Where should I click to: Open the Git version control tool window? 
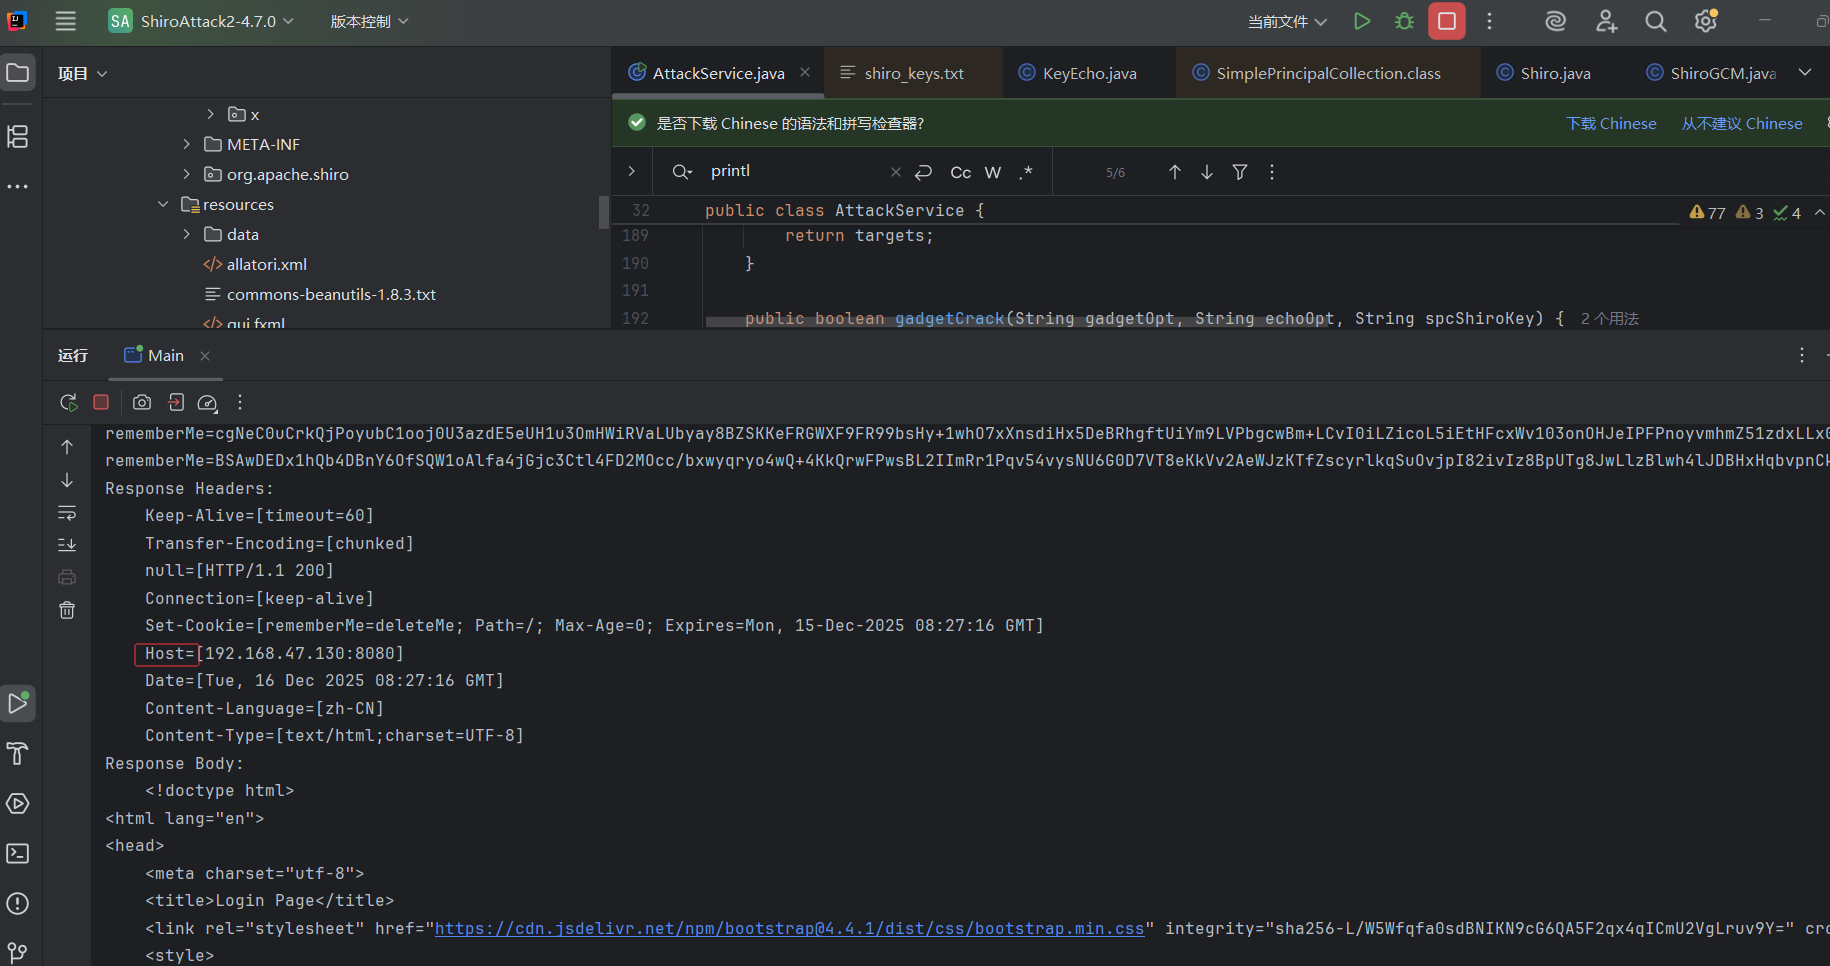tap(17, 952)
